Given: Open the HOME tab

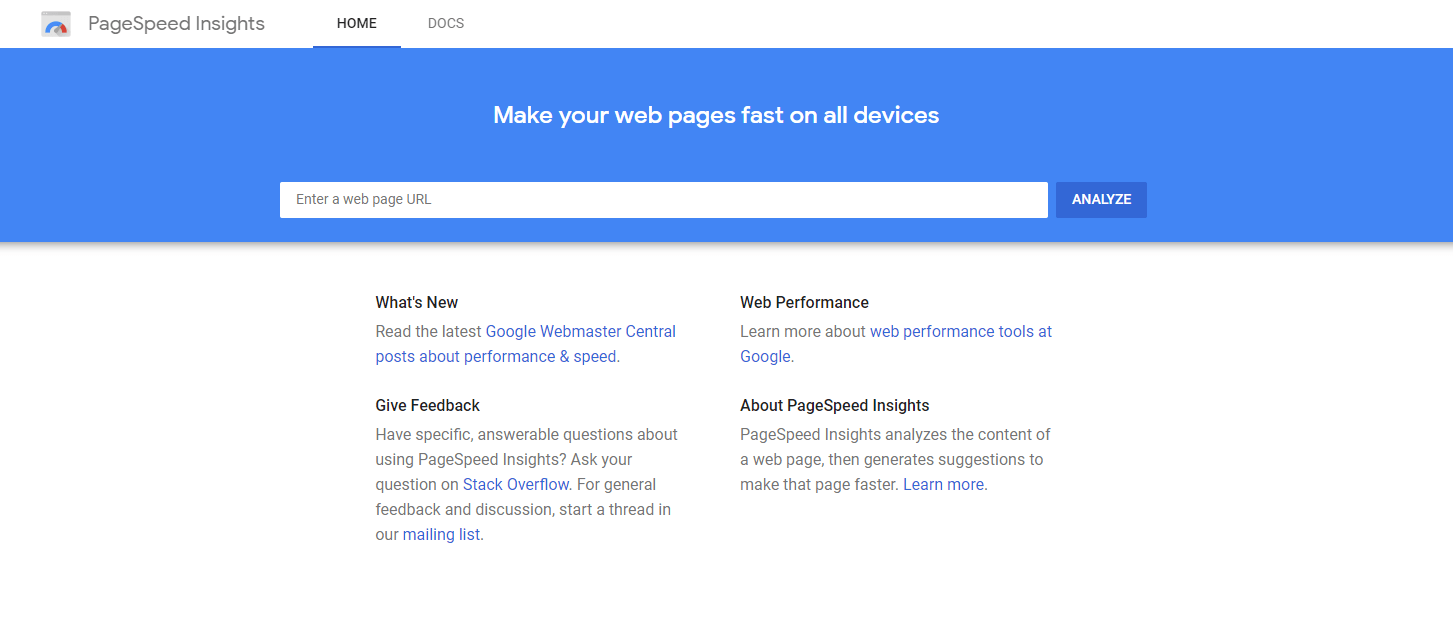Looking at the screenshot, I should tap(357, 23).
